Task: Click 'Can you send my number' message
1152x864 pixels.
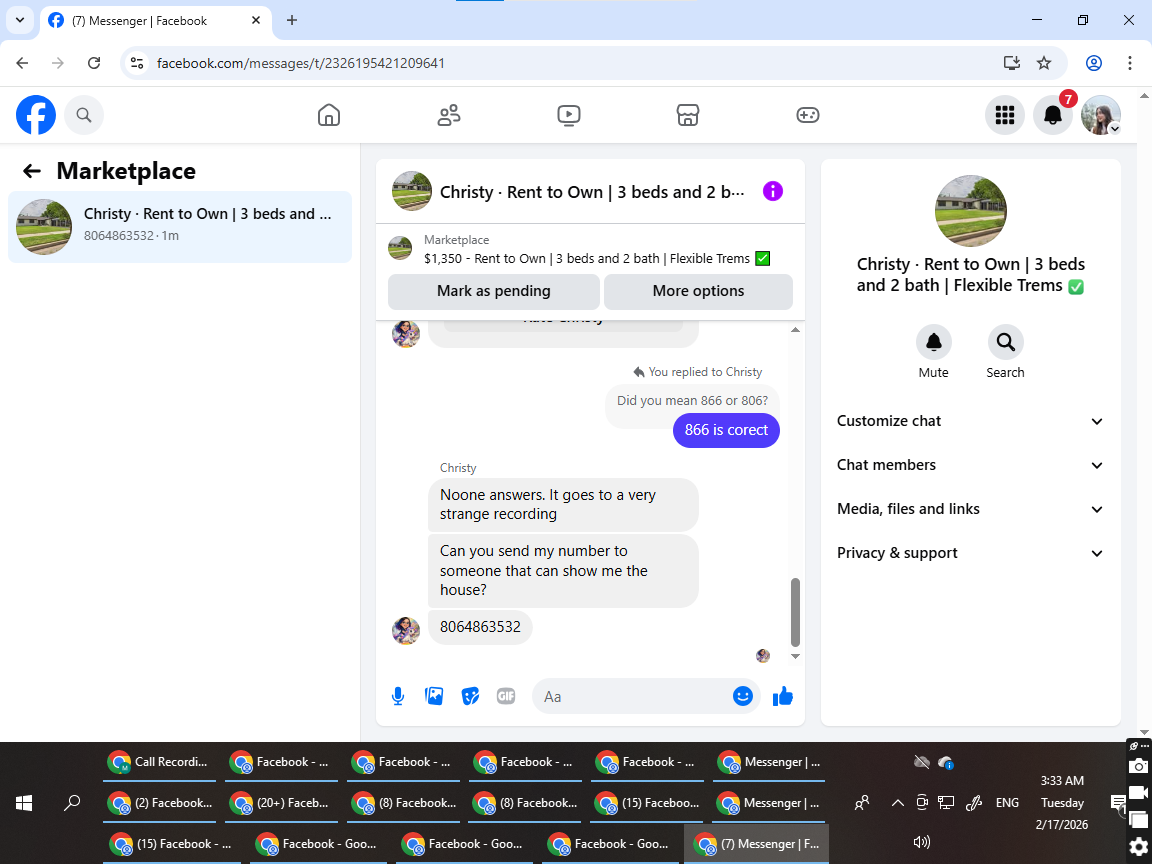Action: coord(563,571)
